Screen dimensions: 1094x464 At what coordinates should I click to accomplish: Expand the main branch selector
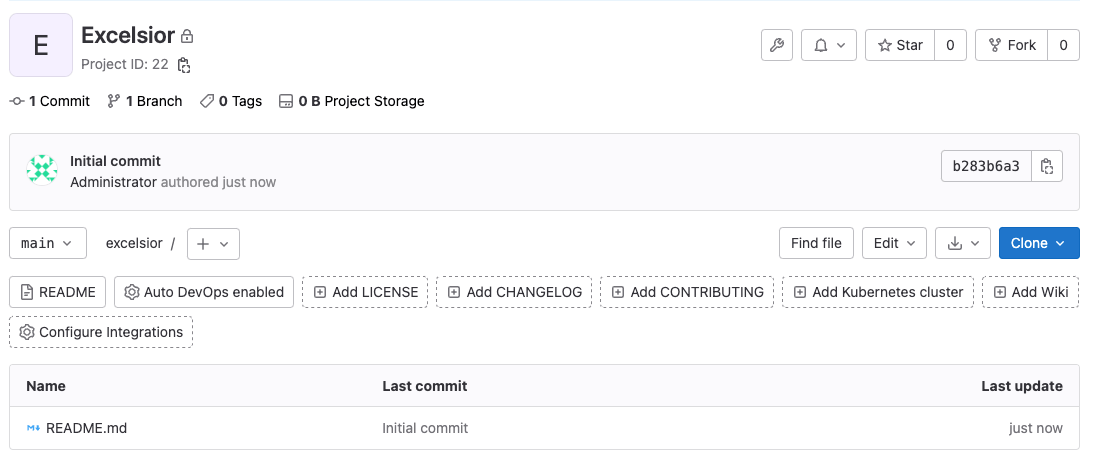[47, 243]
